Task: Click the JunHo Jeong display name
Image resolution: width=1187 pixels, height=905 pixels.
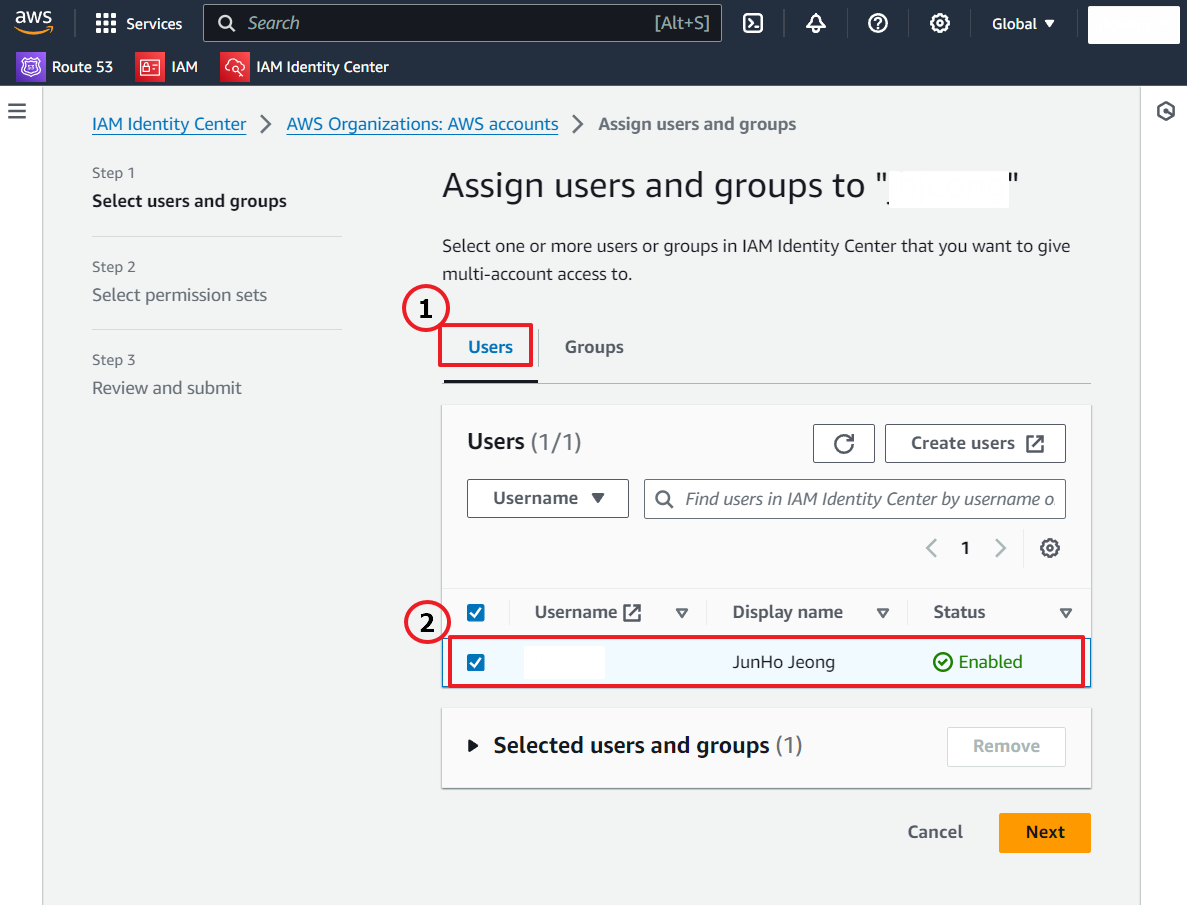Action: 784,662
